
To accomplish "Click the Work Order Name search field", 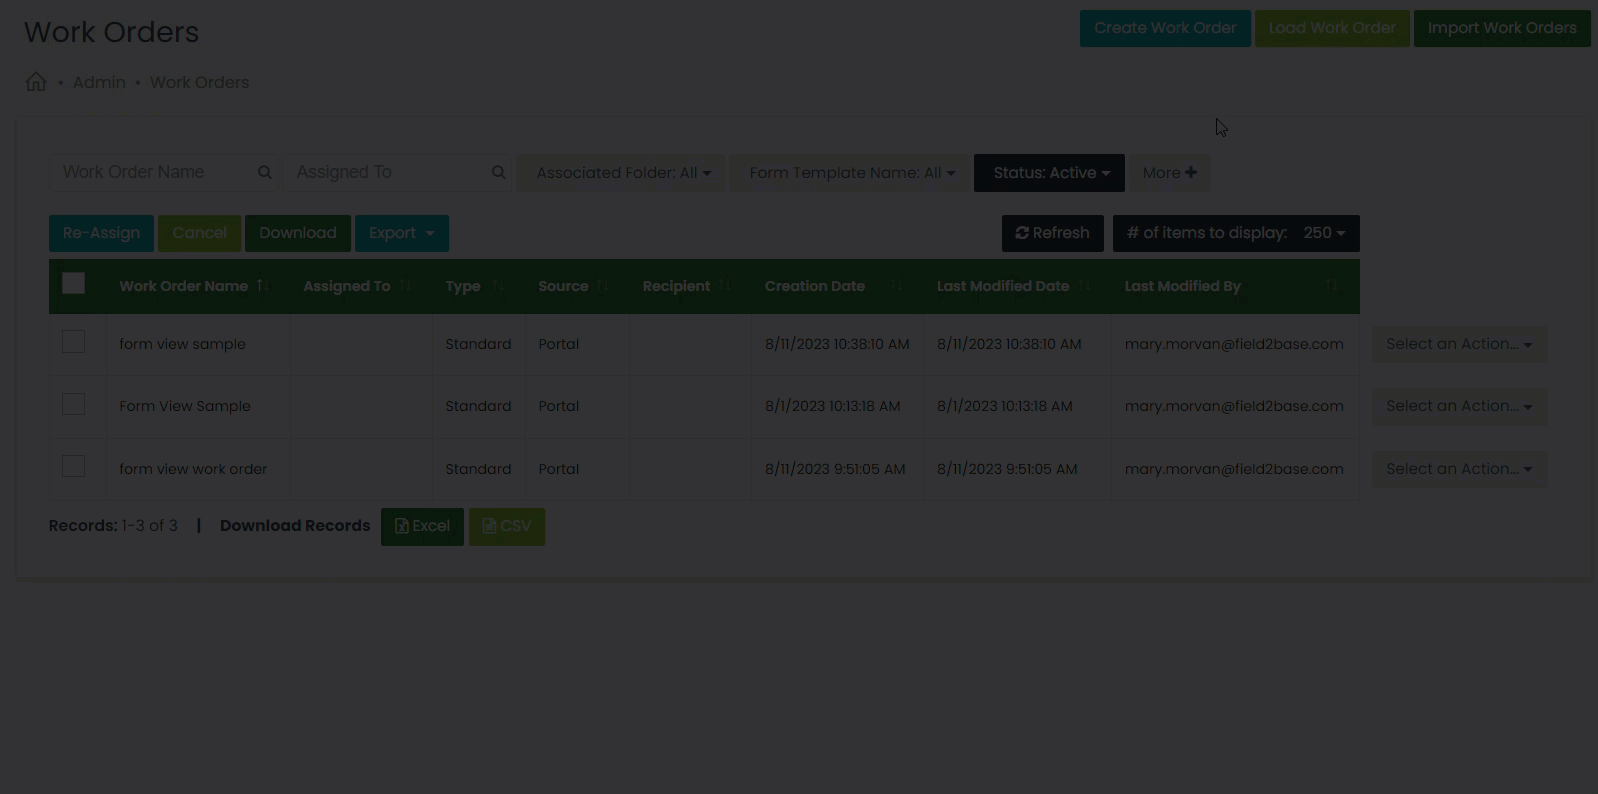I will click(x=150, y=172).
